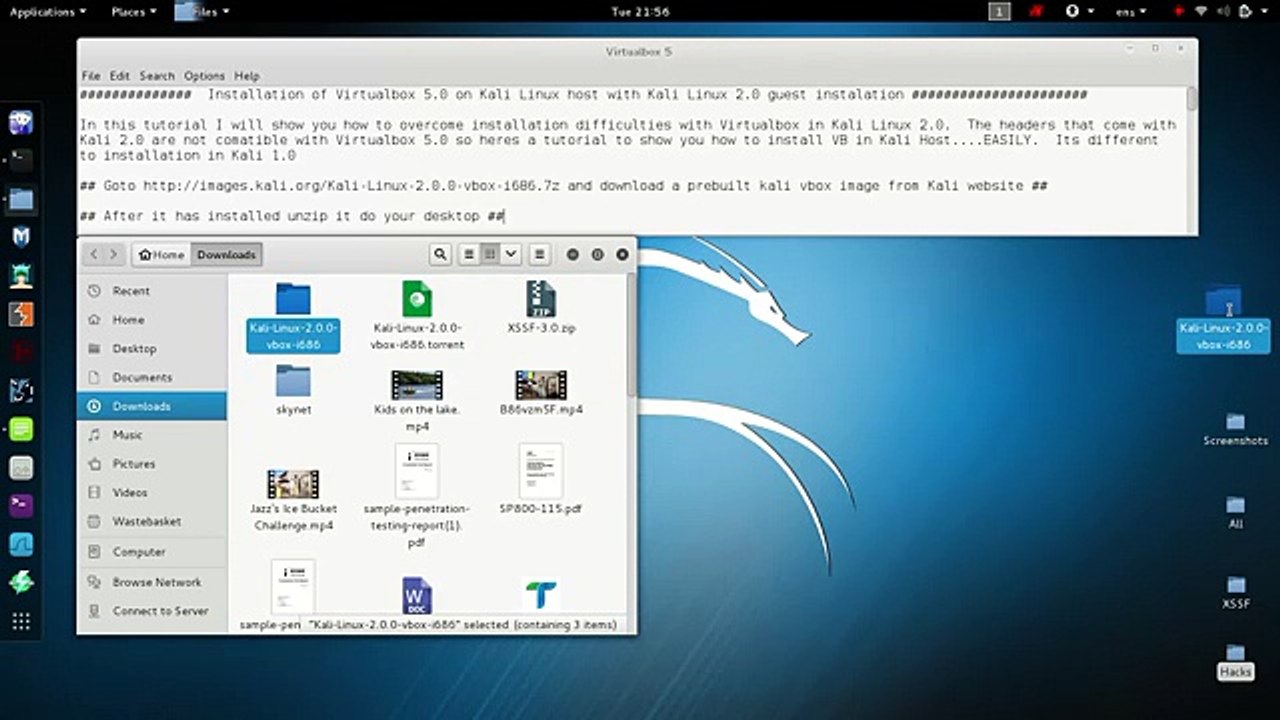1280x720 pixels.
Task: Click the text editor vertical scrollbar
Action: coord(1192,100)
